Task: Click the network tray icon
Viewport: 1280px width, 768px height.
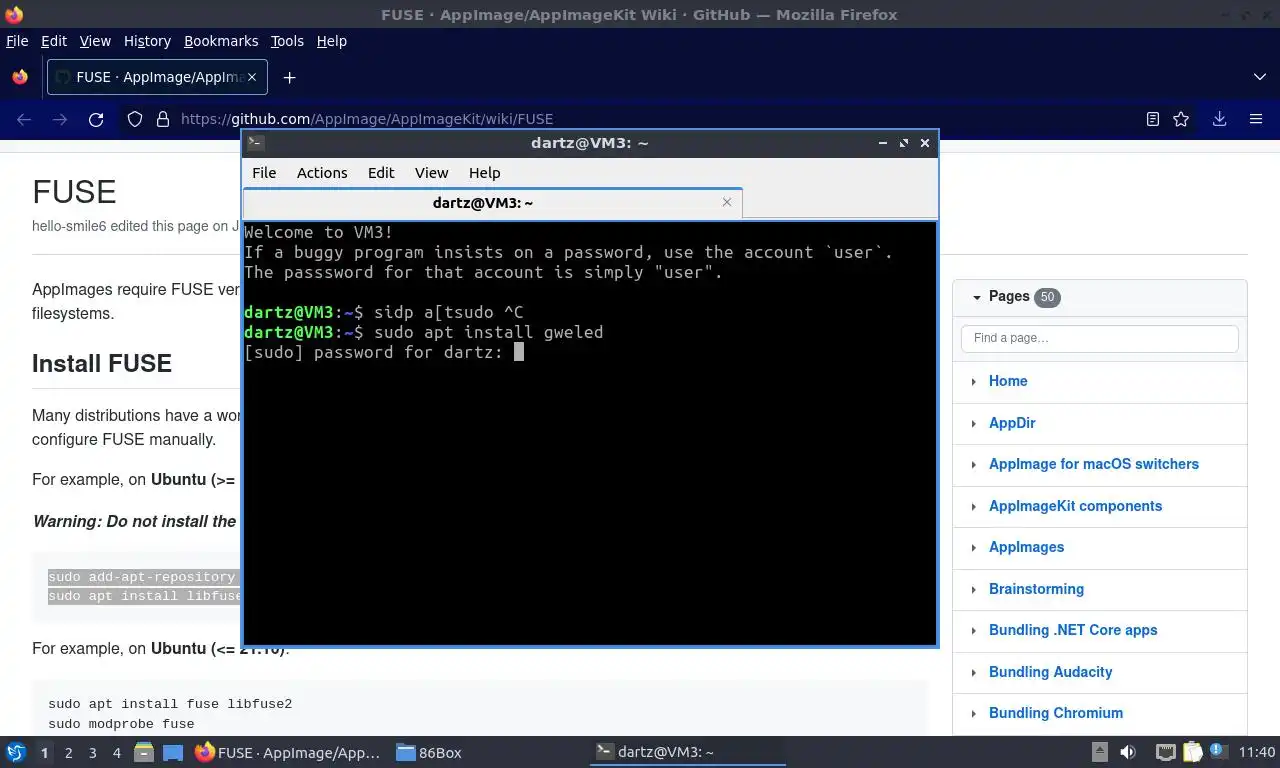Action: pyautogui.click(x=1165, y=752)
